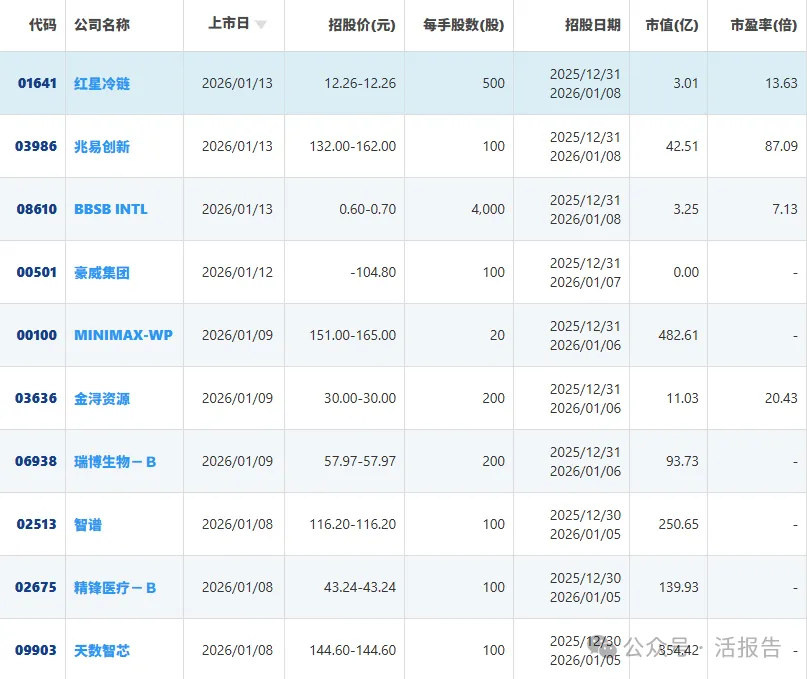This screenshot has width=807, height=679.
Task: Click the 市值(亿) column header
Action: point(672,24)
